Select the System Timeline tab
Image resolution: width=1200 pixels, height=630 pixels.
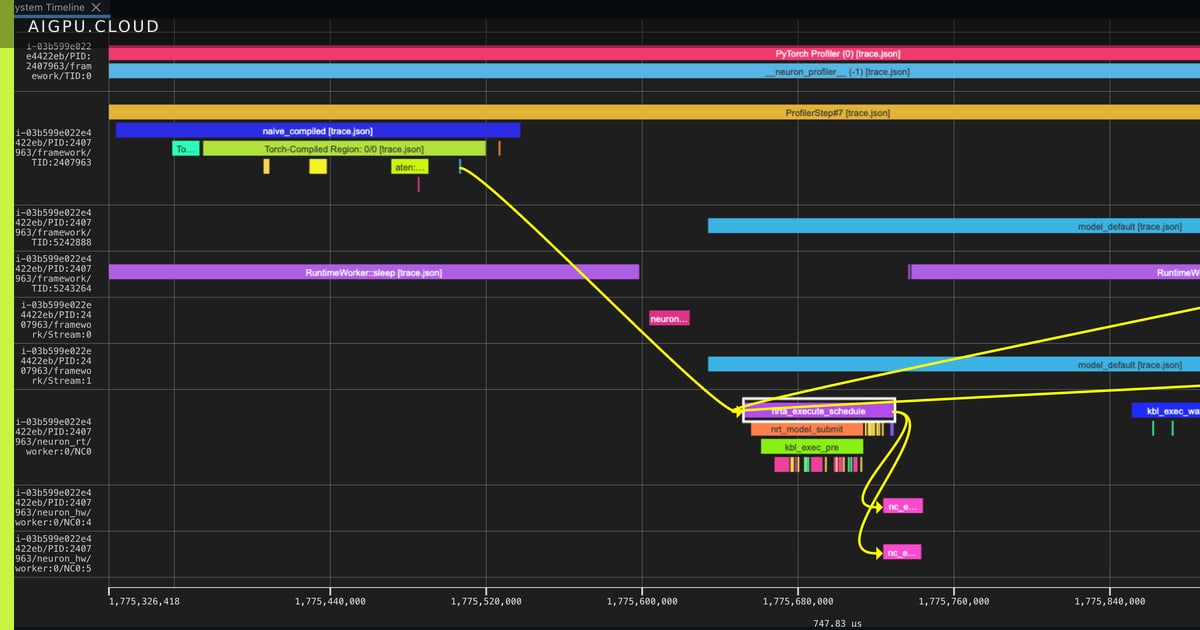coord(48,7)
